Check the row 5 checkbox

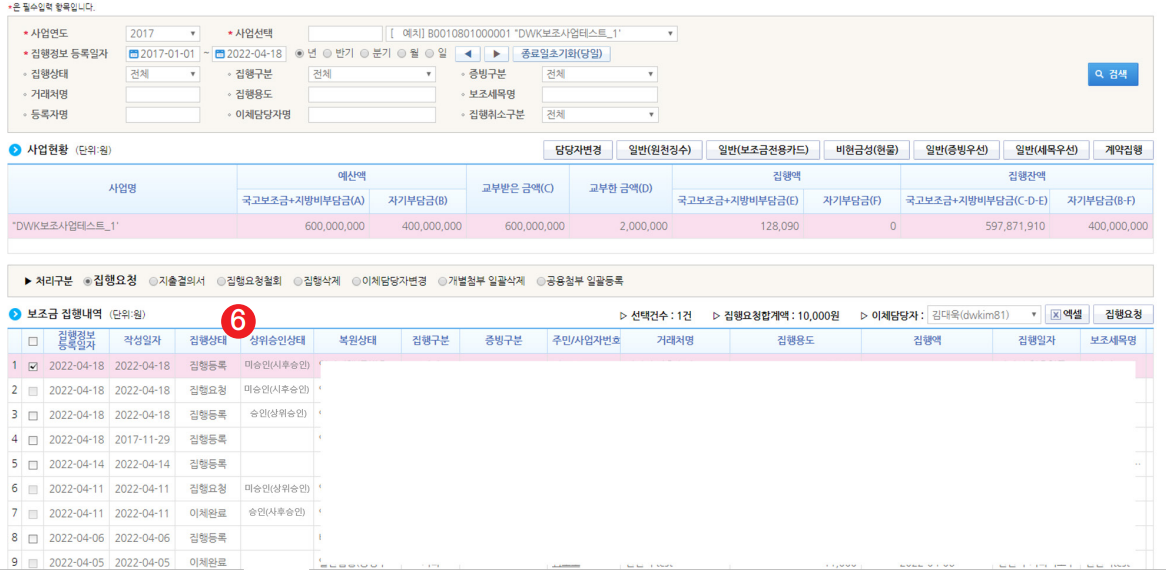(32, 464)
